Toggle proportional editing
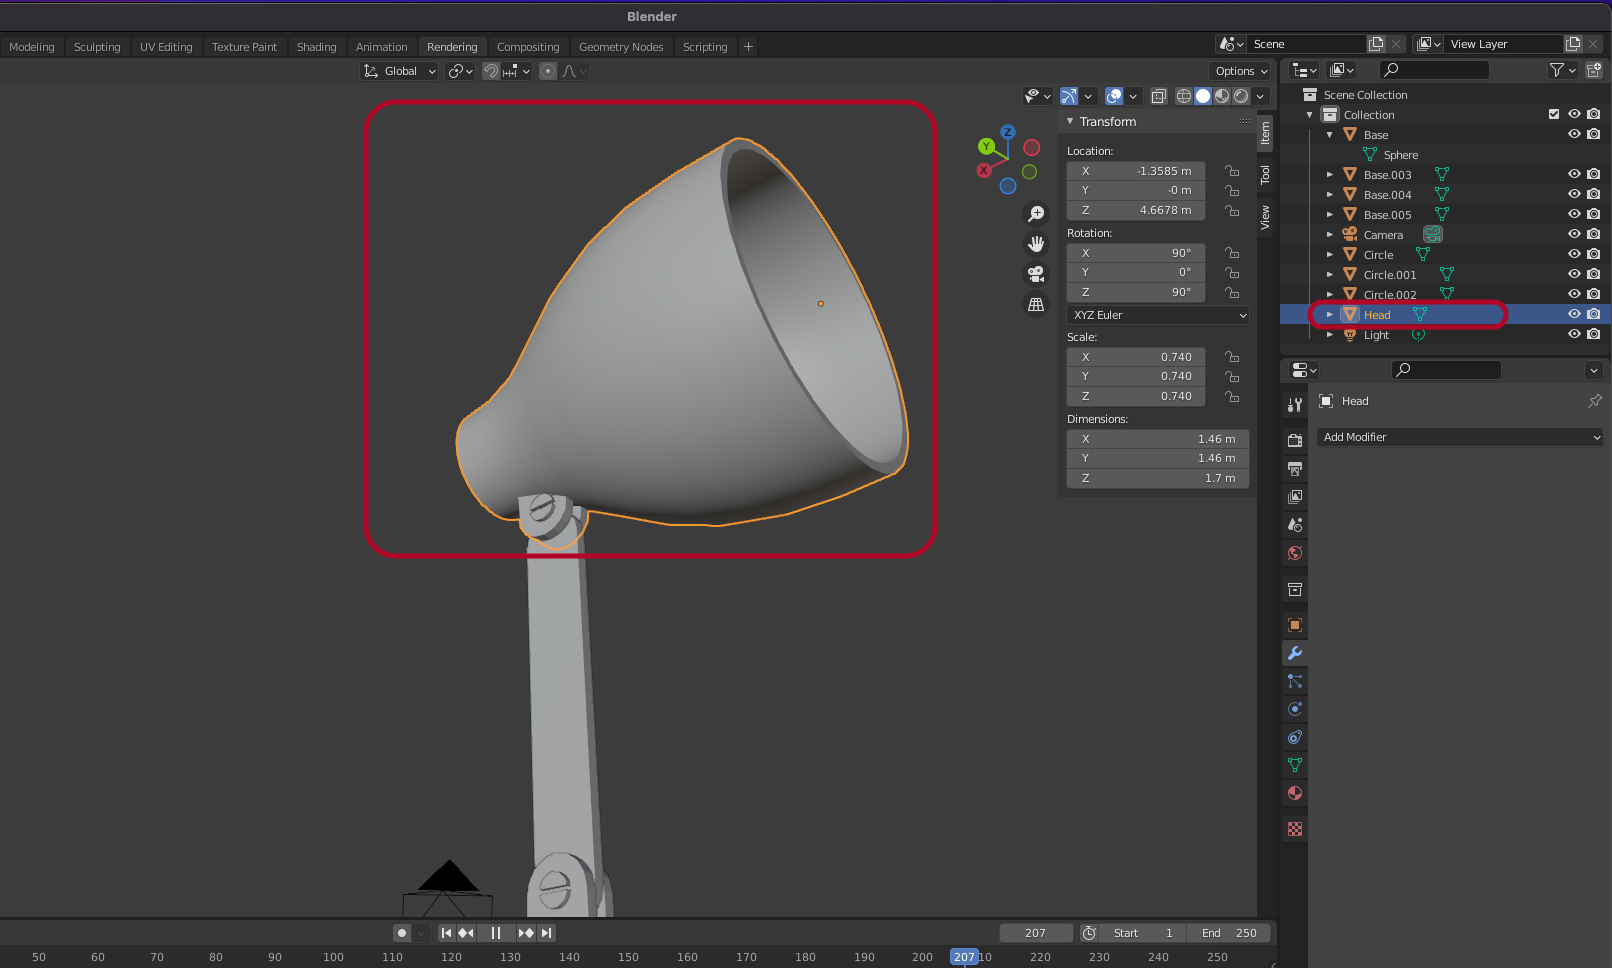The width and height of the screenshot is (1612, 968). (x=548, y=71)
